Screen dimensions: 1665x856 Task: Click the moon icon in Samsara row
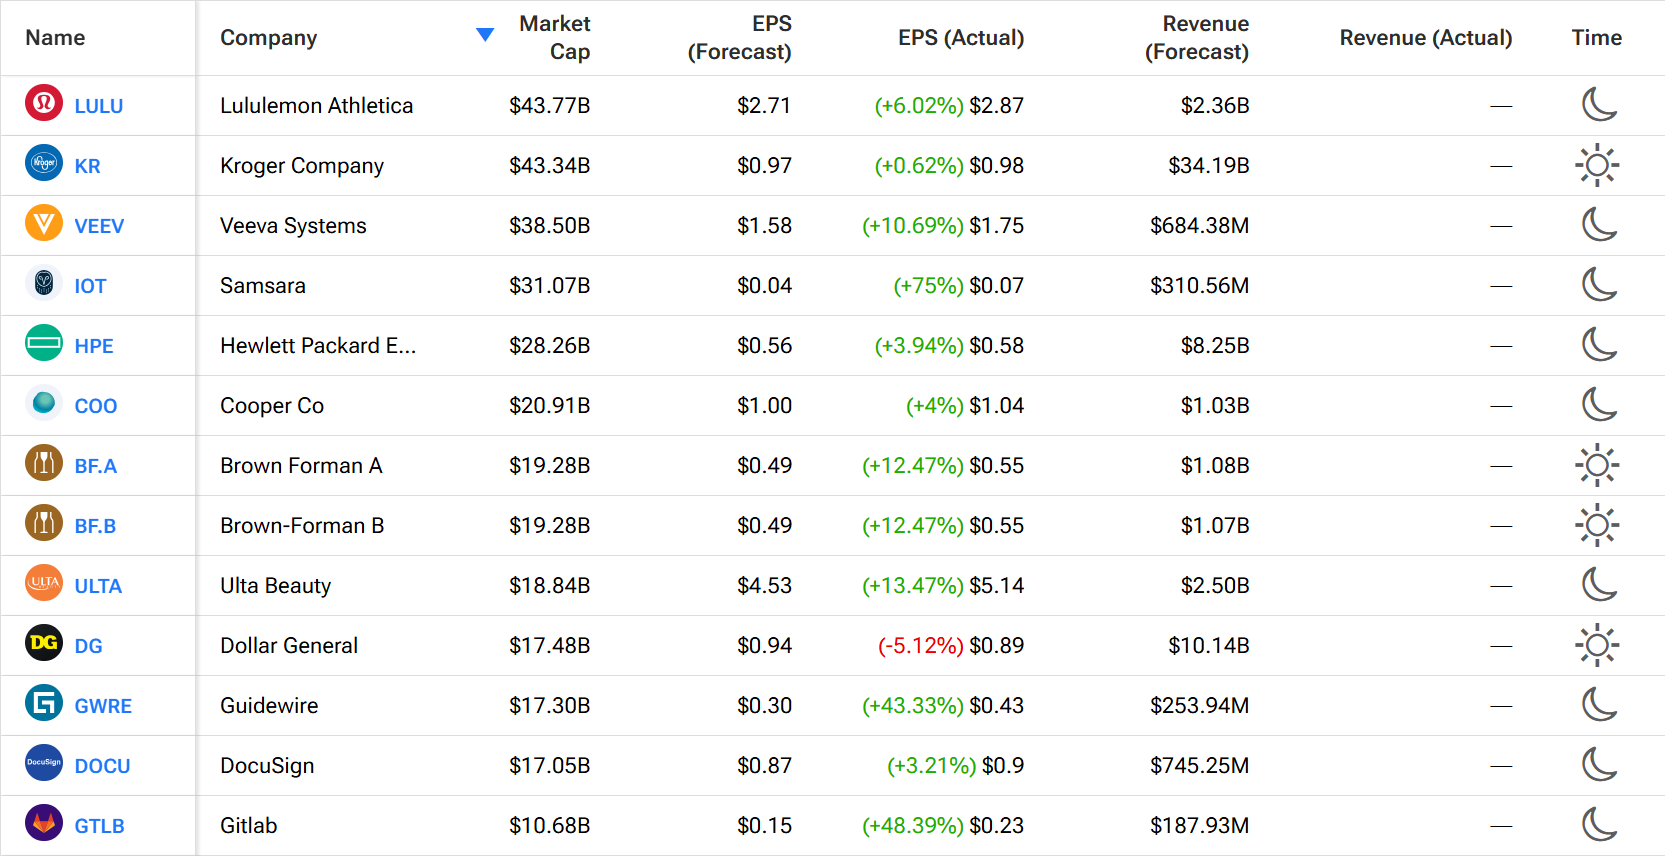click(1599, 284)
